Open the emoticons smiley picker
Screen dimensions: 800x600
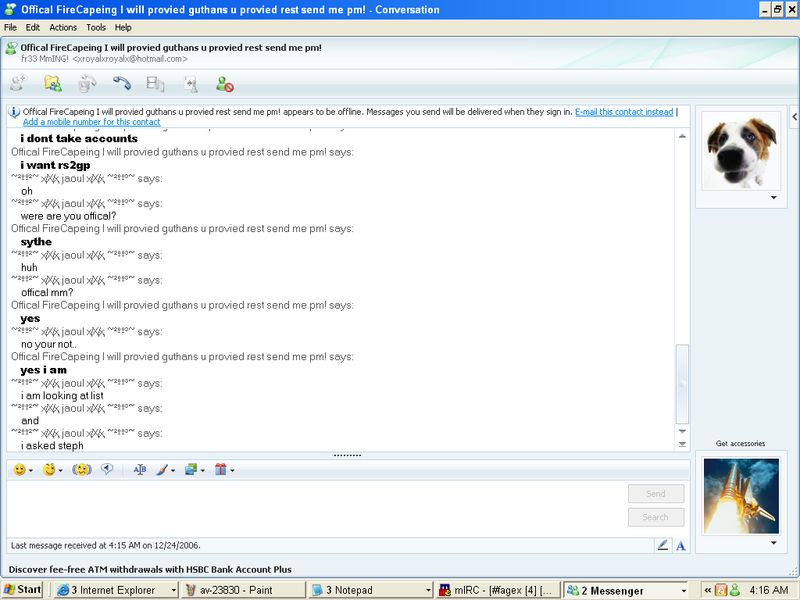click(x=19, y=469)
